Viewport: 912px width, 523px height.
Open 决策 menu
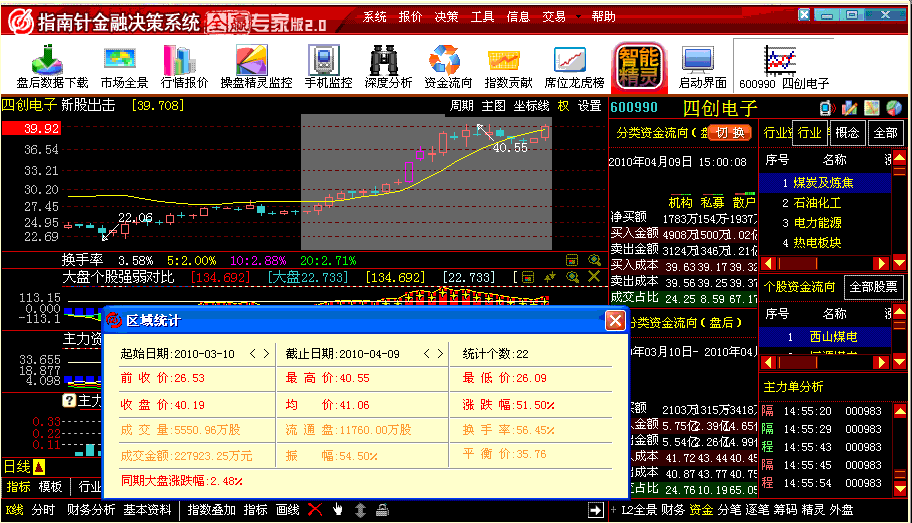(x=446, y=17)
